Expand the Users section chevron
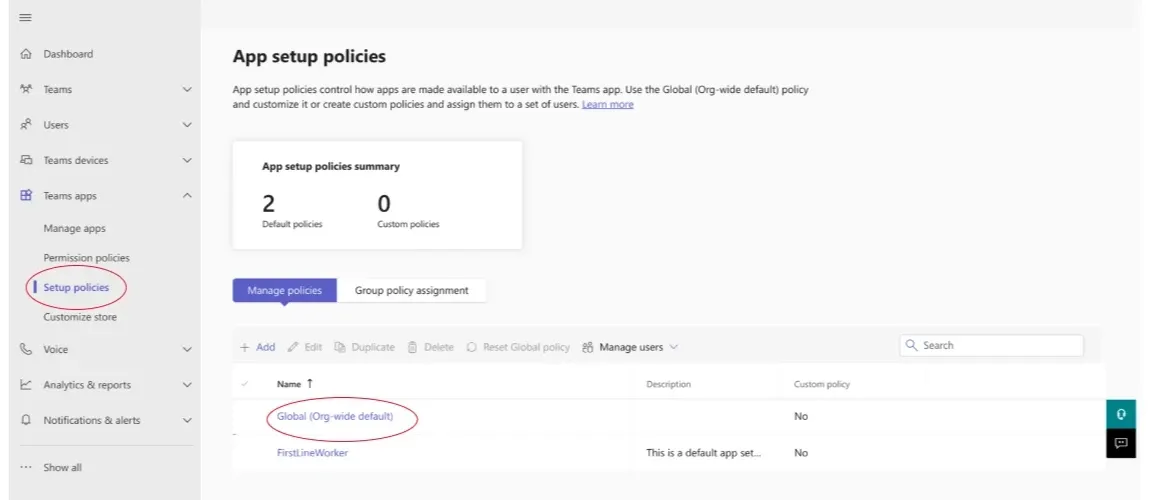 (x=187, y=125)
